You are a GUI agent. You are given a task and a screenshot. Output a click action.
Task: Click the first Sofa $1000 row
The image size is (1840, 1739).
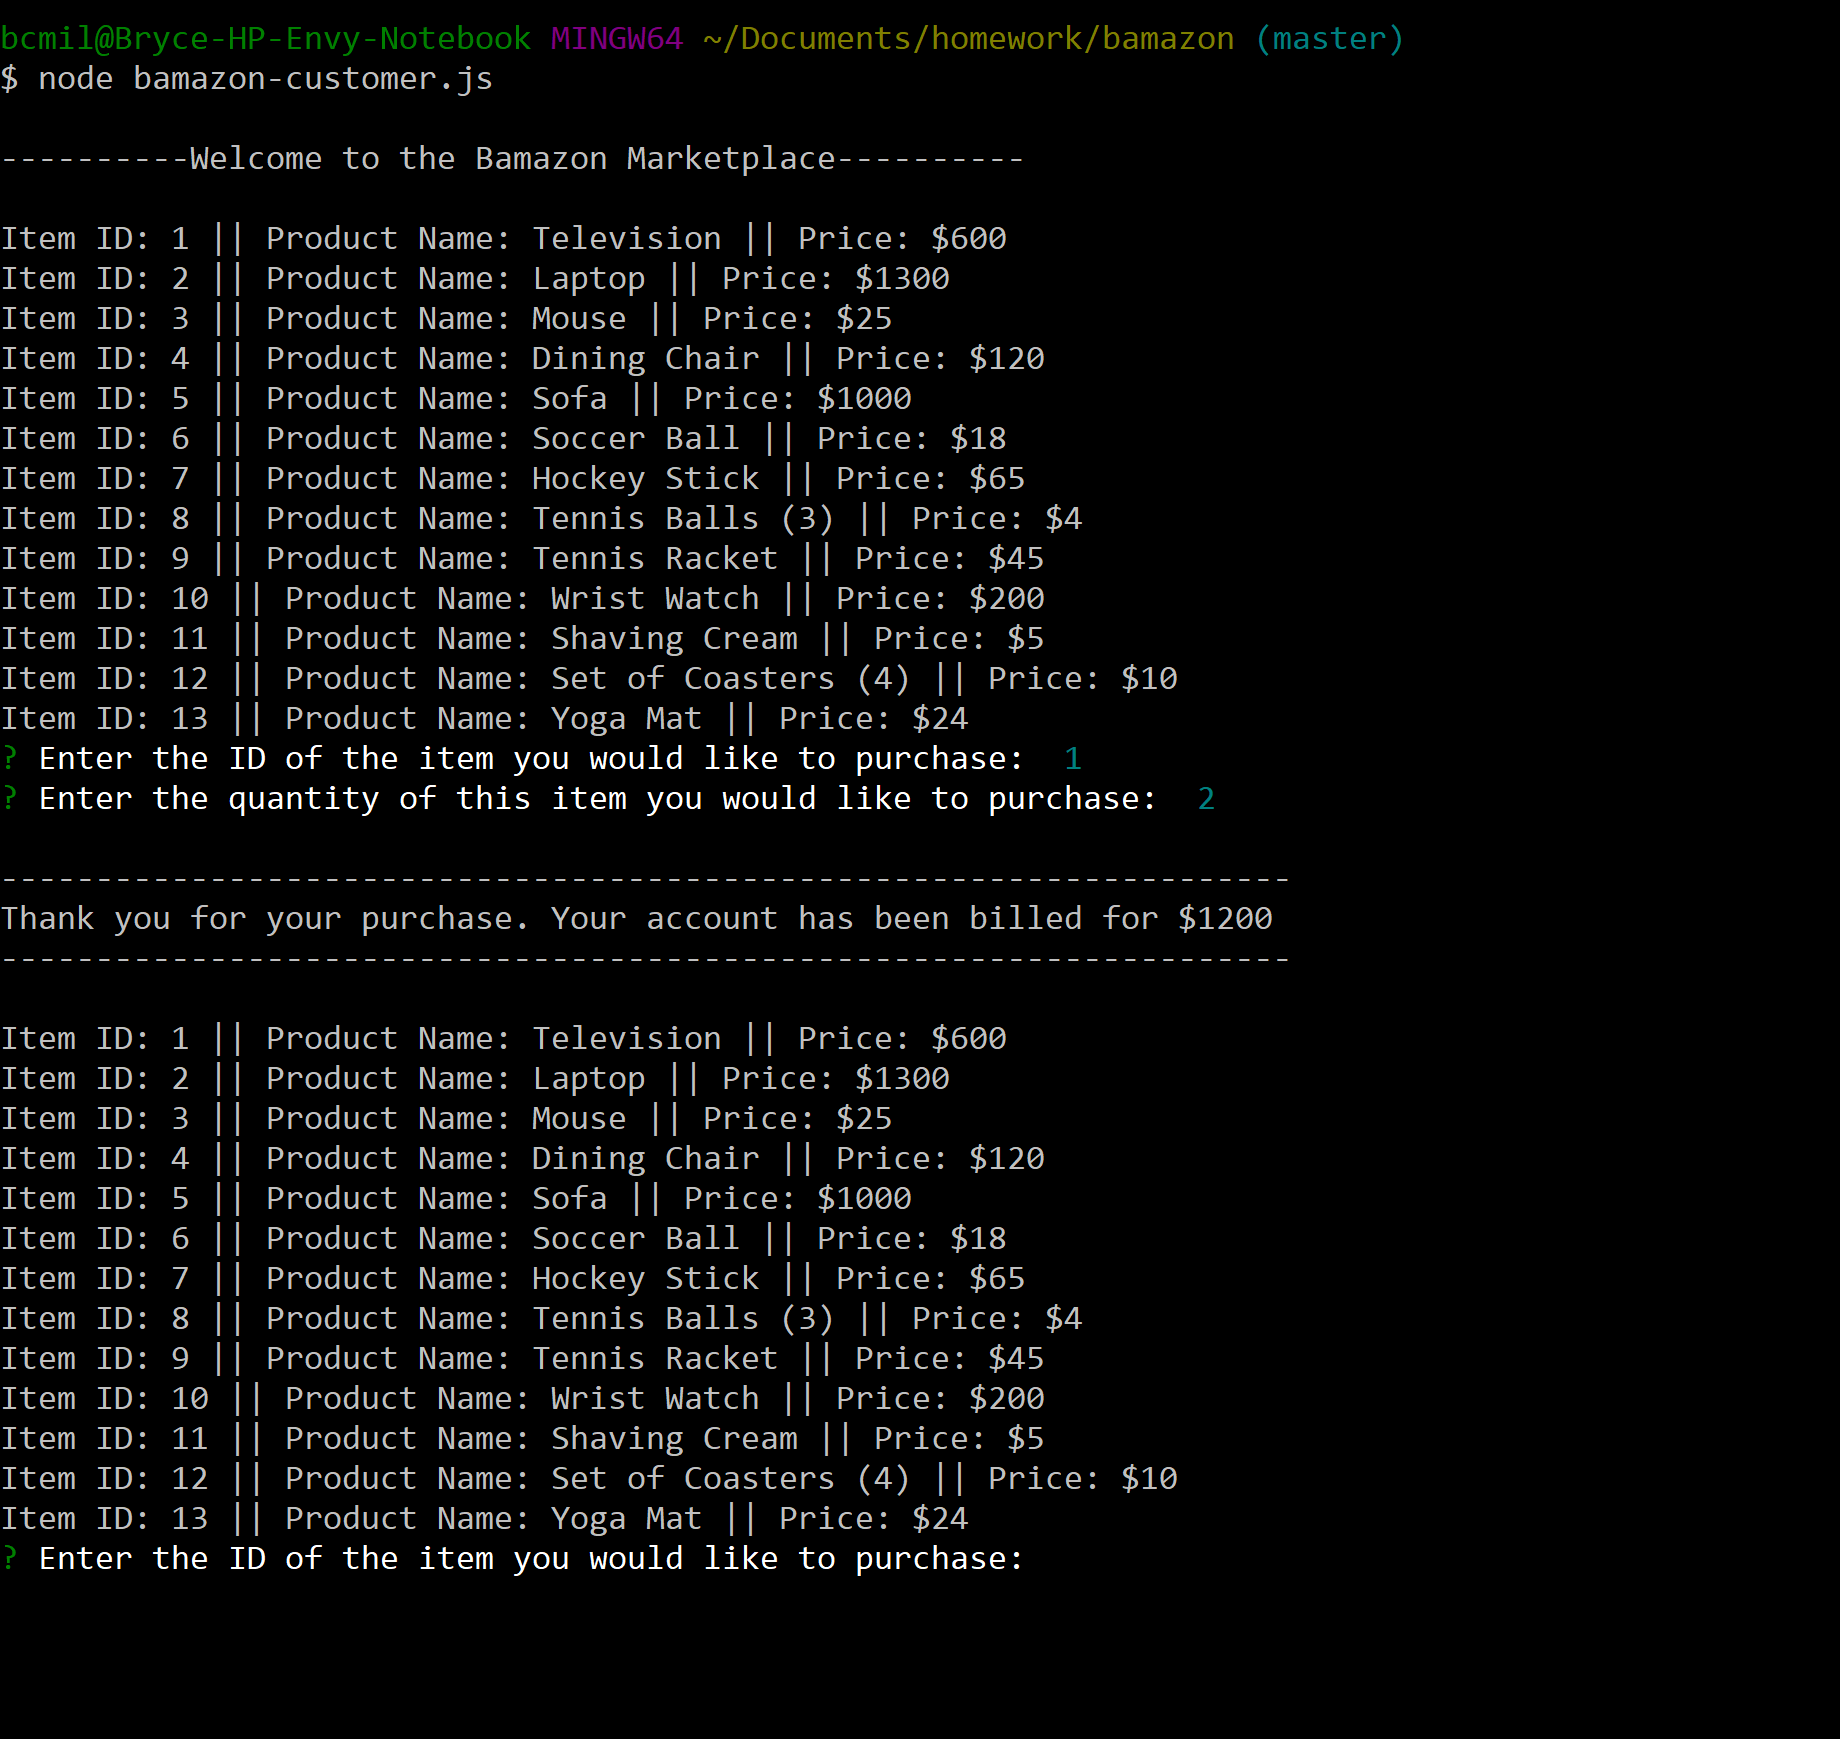click(x=456, y=399)
